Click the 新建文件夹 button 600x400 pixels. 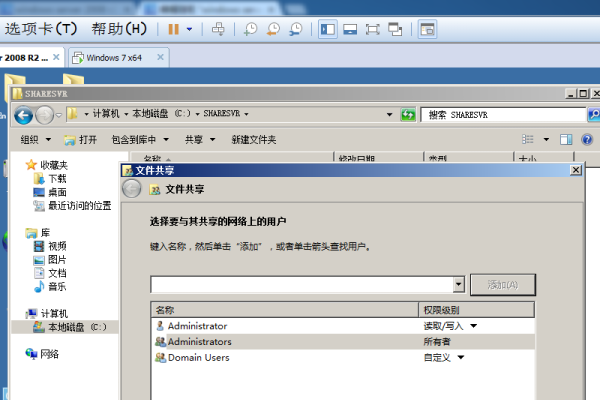pos(254,140)
